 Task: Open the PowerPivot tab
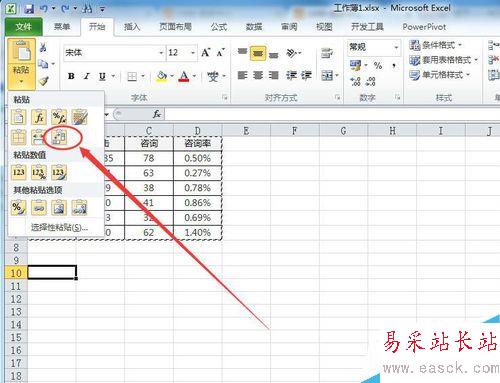pyautogui.click(x=424, y=27)
